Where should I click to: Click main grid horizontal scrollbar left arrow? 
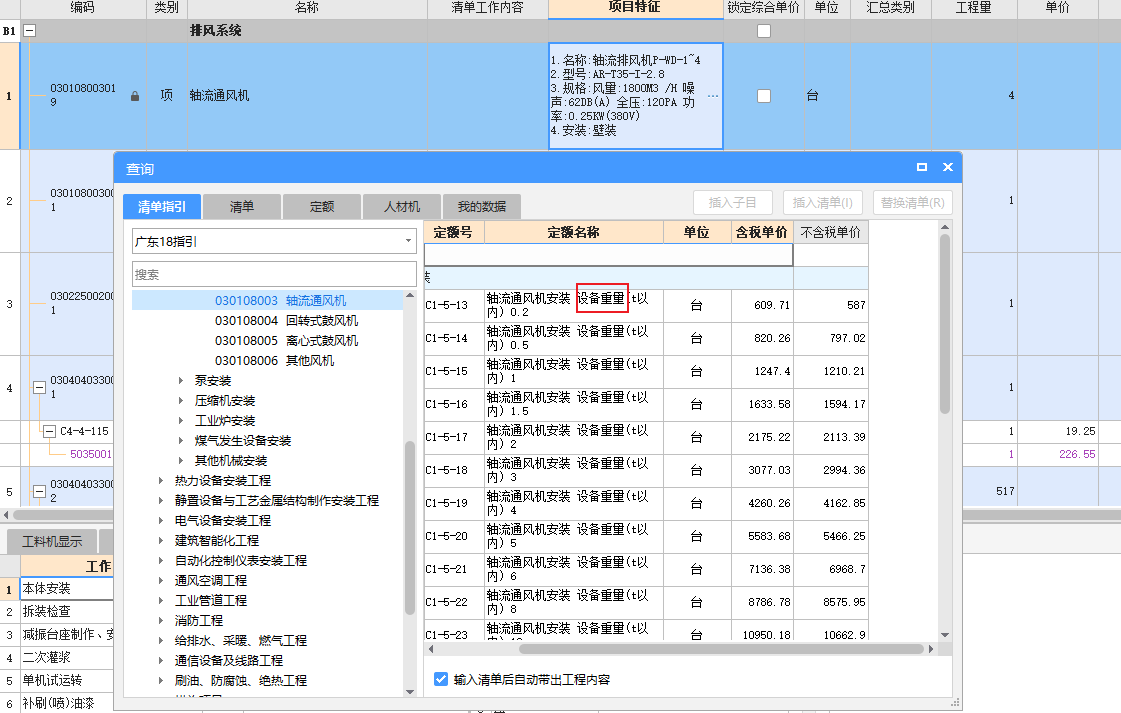point(6,514)
